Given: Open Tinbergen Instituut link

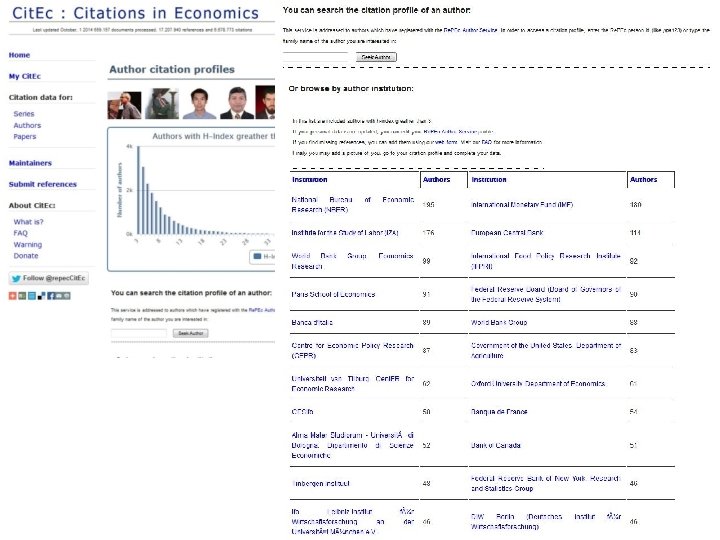Looking at the screenshot, I should pos(321,484).
